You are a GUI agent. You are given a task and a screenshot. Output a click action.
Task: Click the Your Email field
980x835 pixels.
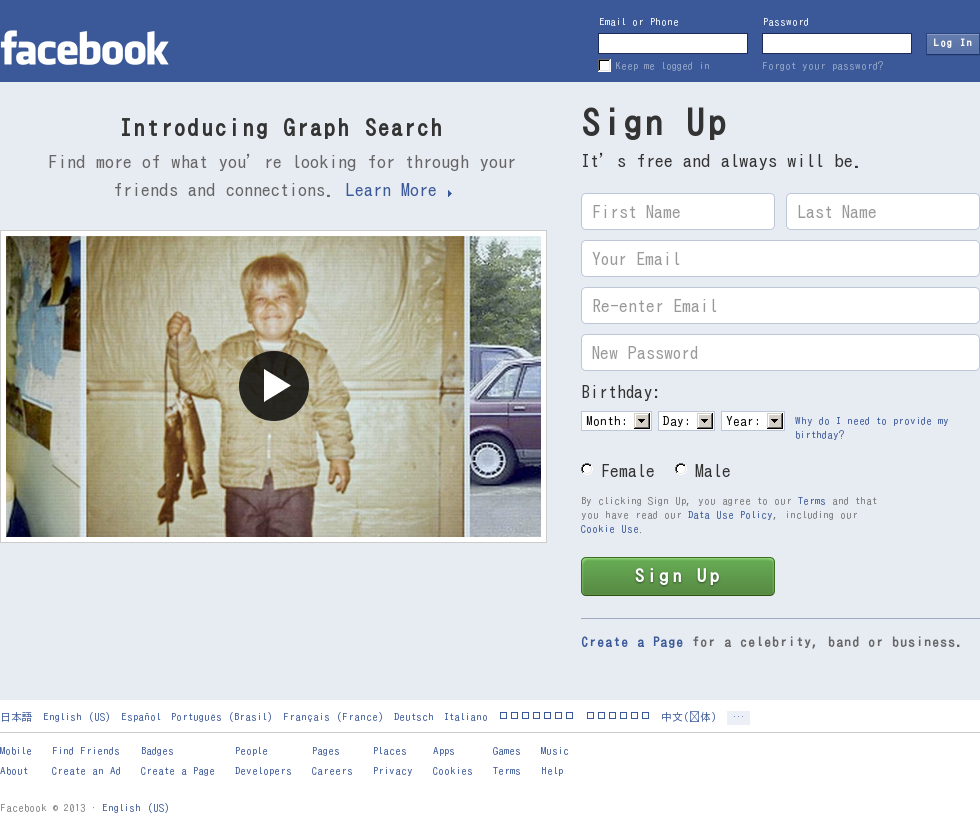point(780,259)
